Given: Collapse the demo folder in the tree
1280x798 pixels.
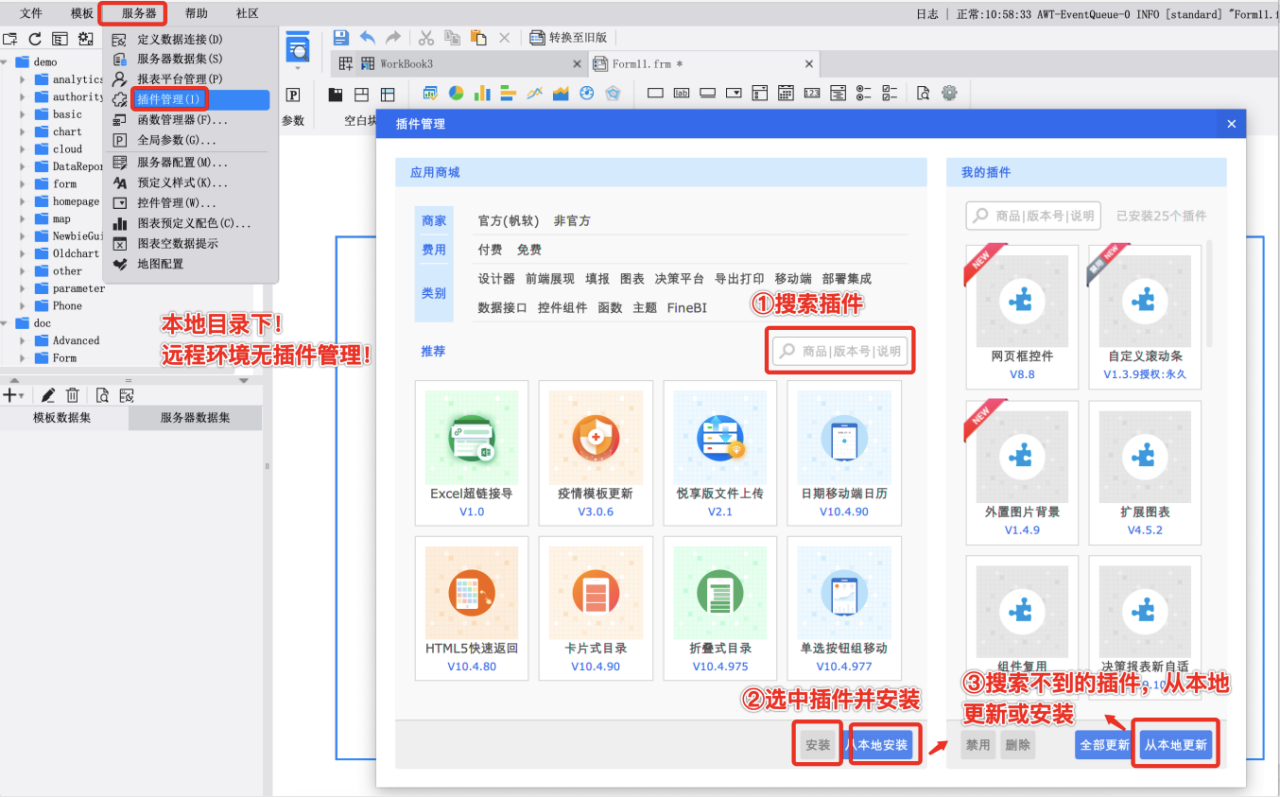Looking at the screenshot, I should [x=5, y=62].
